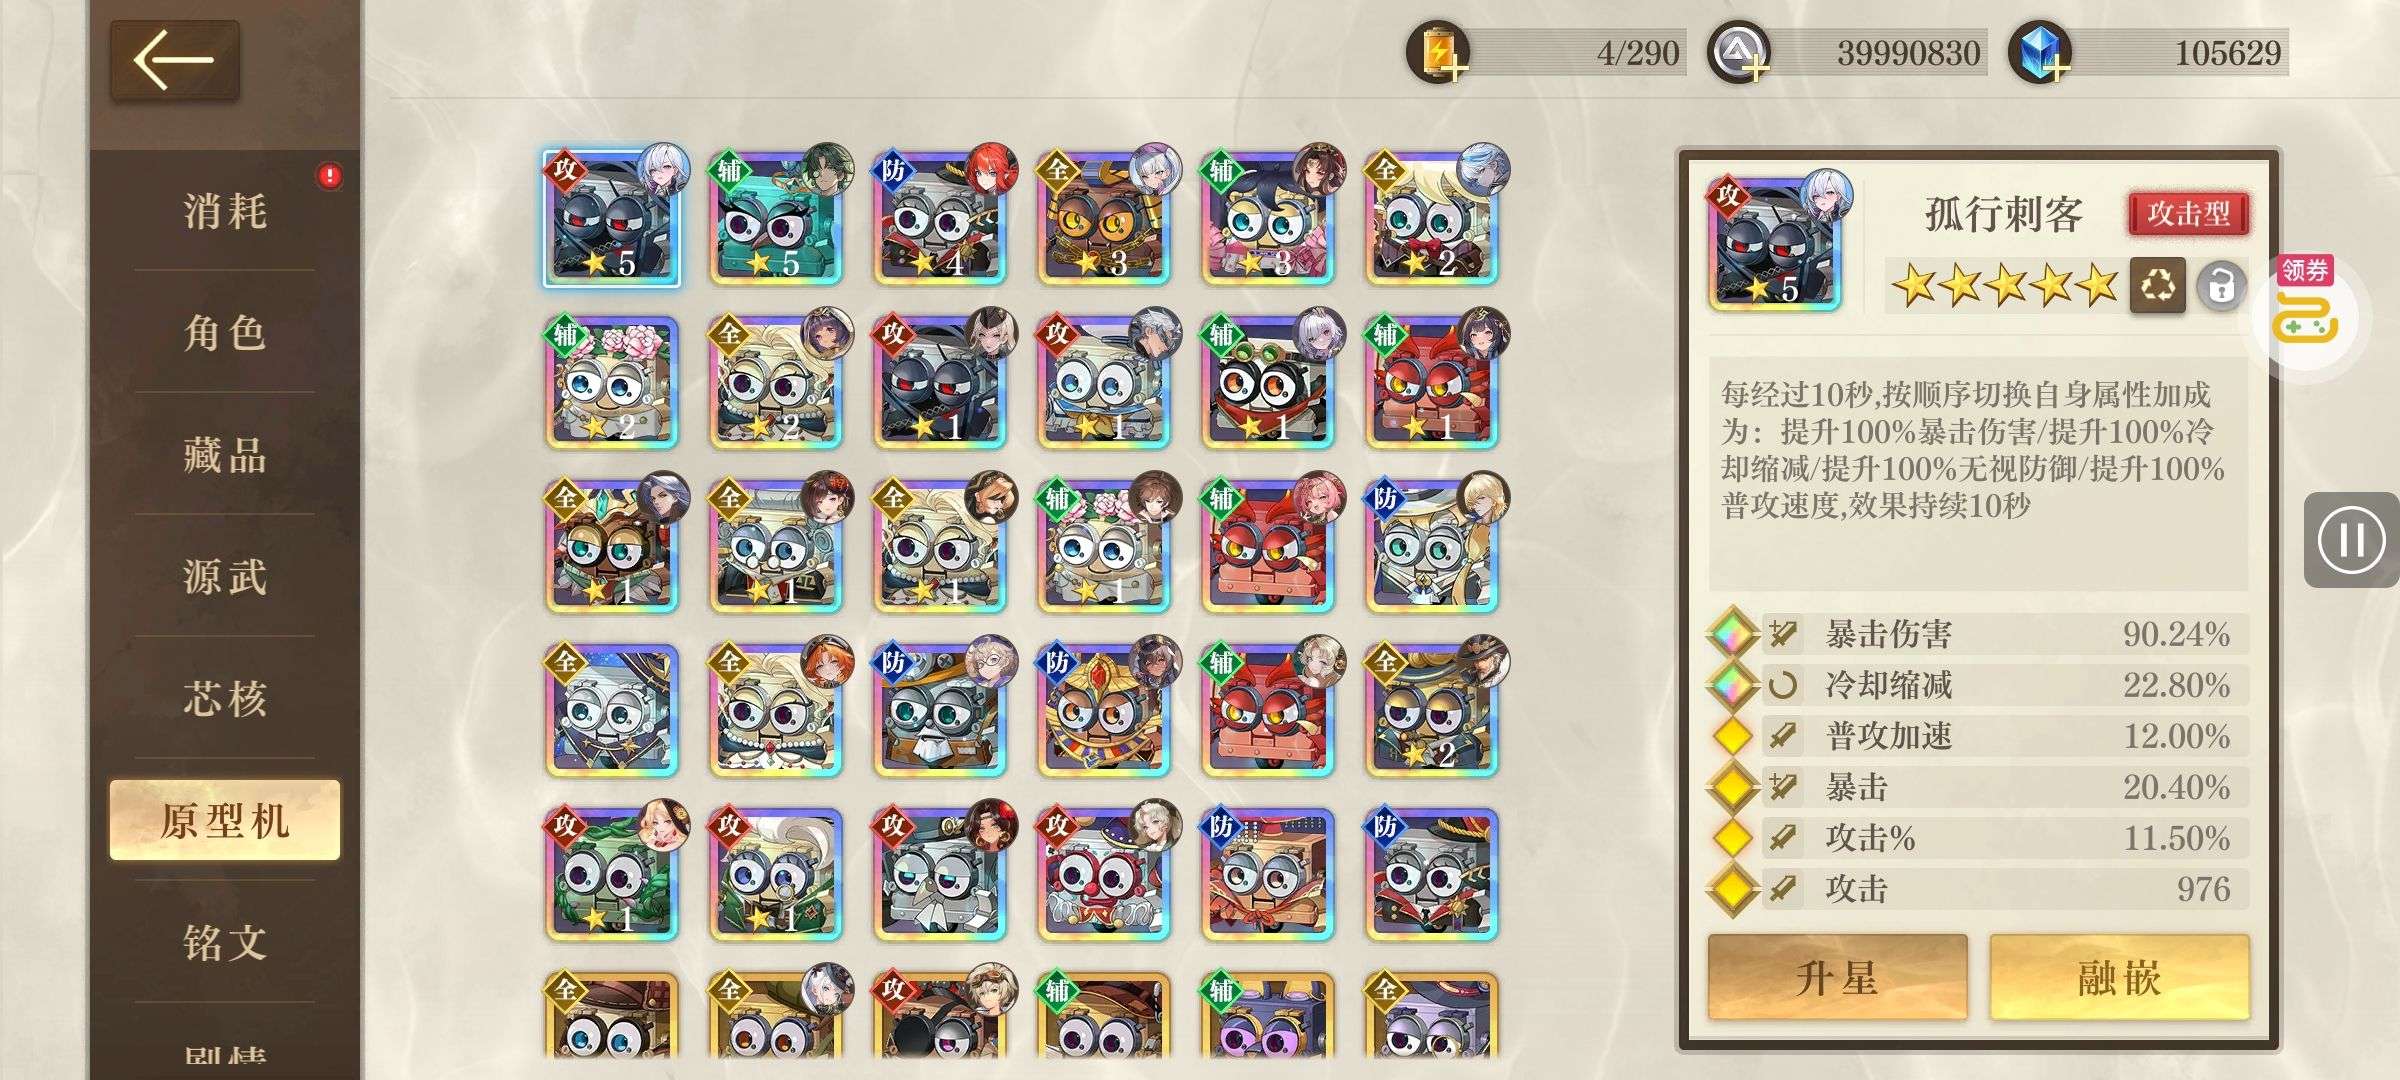The image size is (2400, 1080).
Task: Click the 融嵌 button
Action: [2119, 977]
